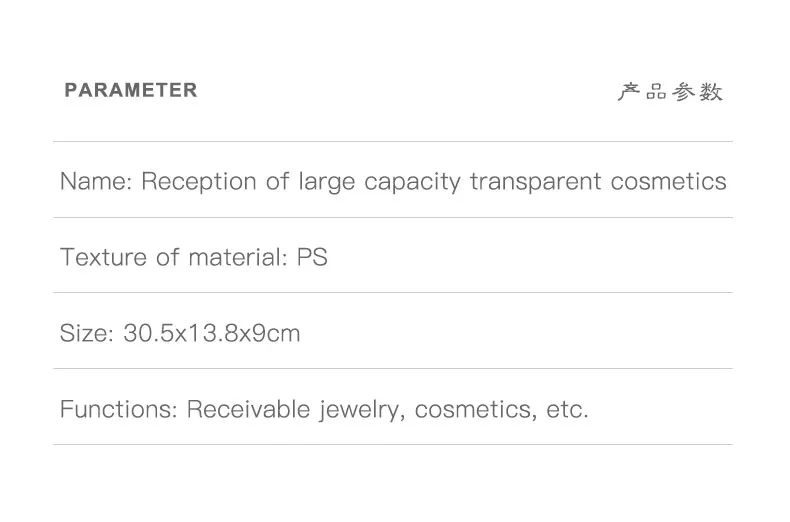Select the word "capacity"
790x522 pixels.
click(412, 182)
